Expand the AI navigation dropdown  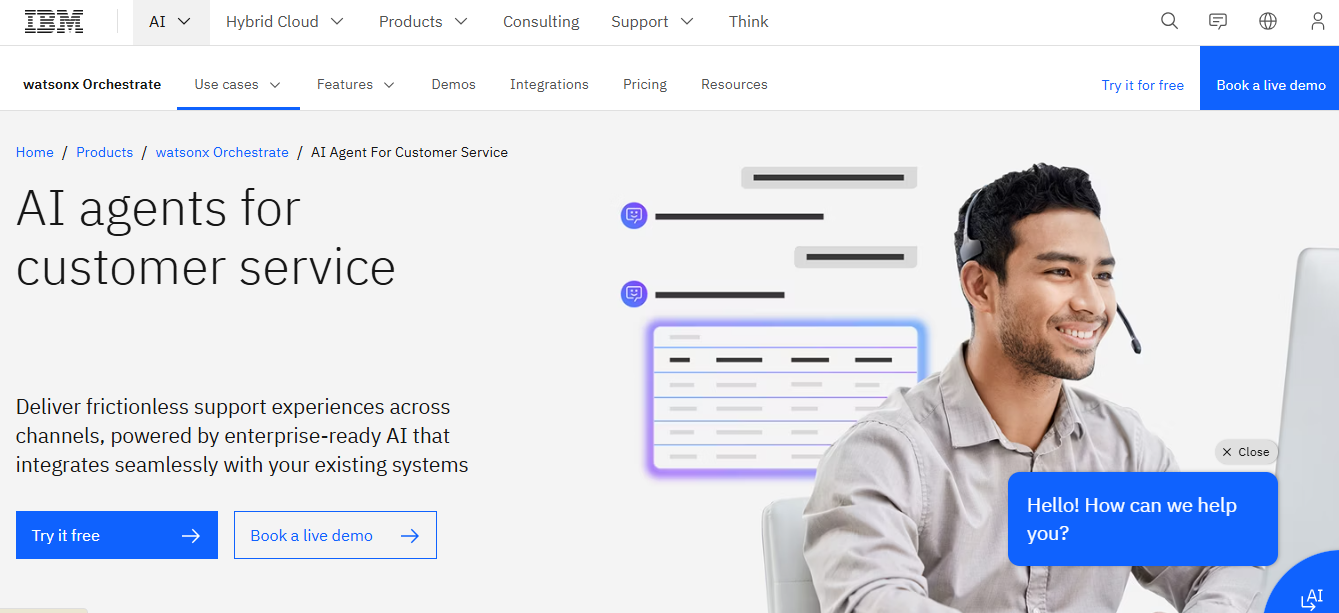pyautogui.click(x=170, y=21)
